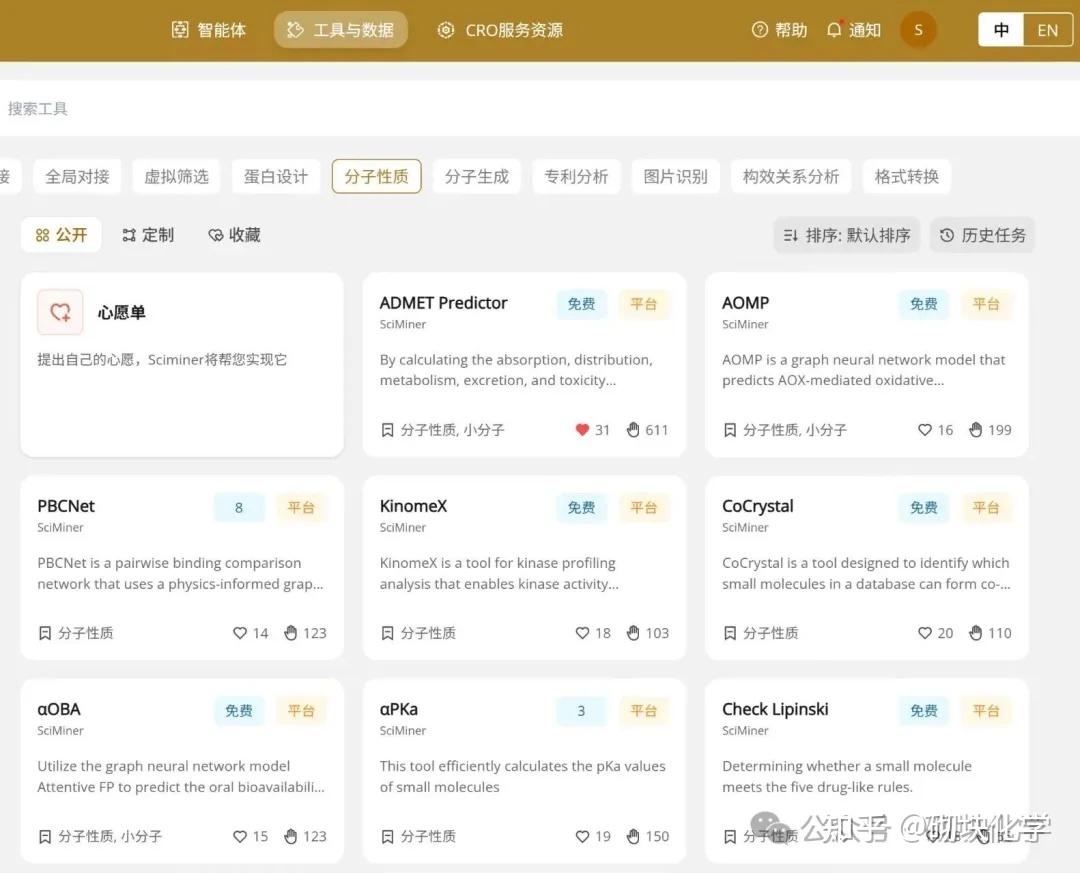
Task: Like ADMET Predictor by clicking its heart icon
Action: click(x=582, y=430)
